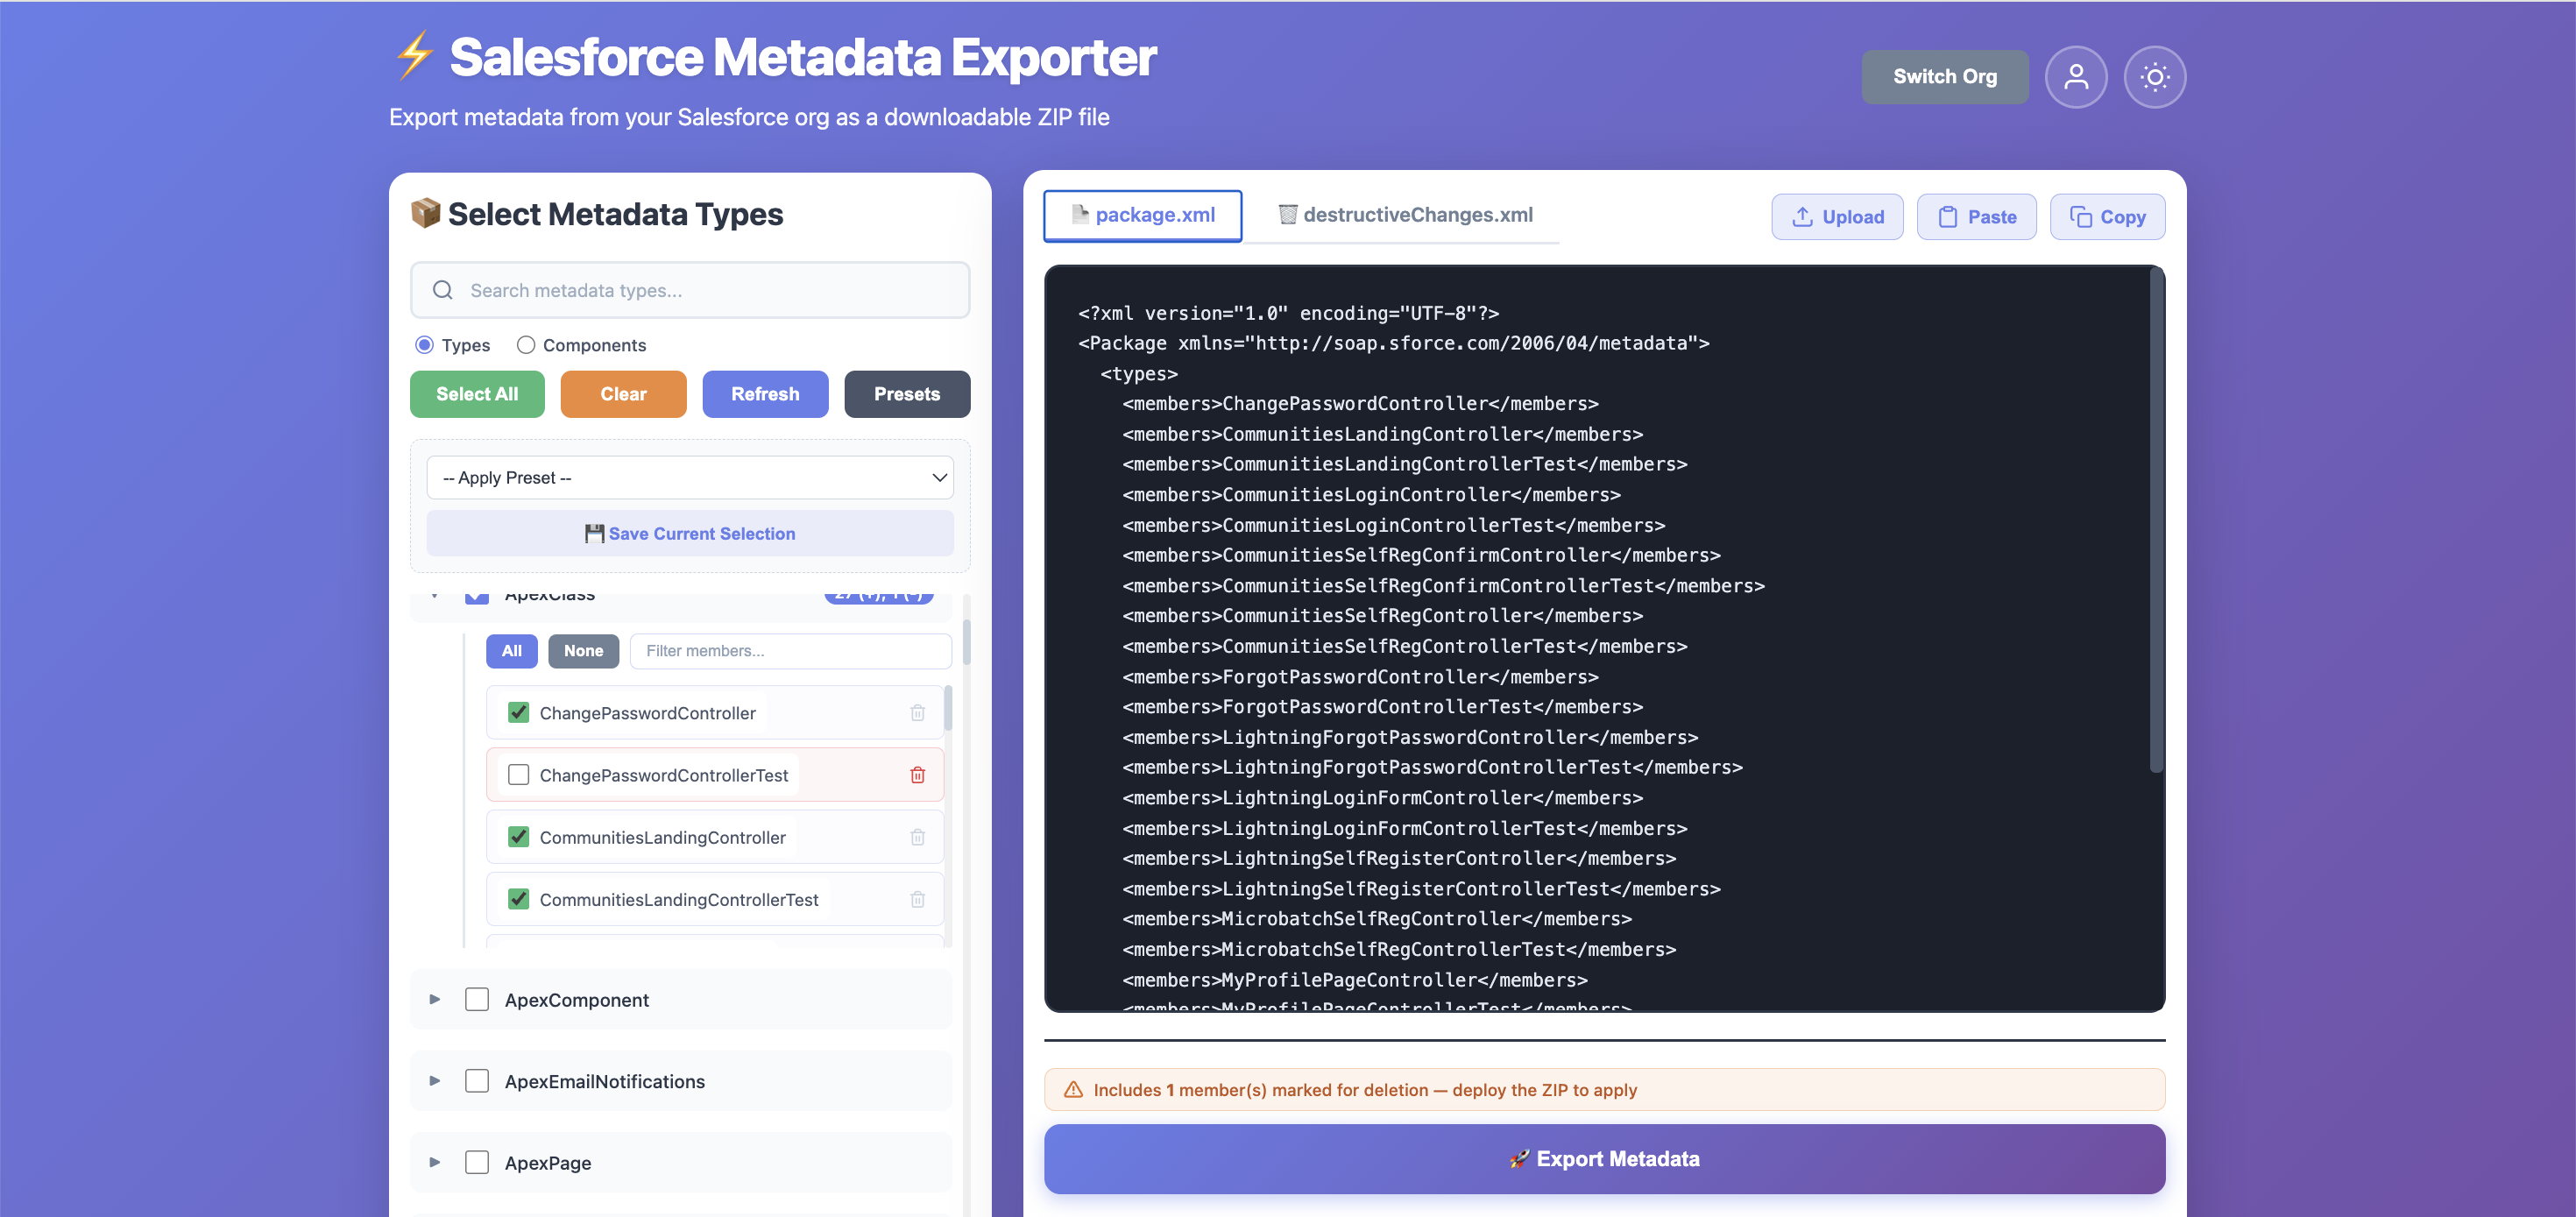Click Save Current Selection button

click(x=690, y=533)
